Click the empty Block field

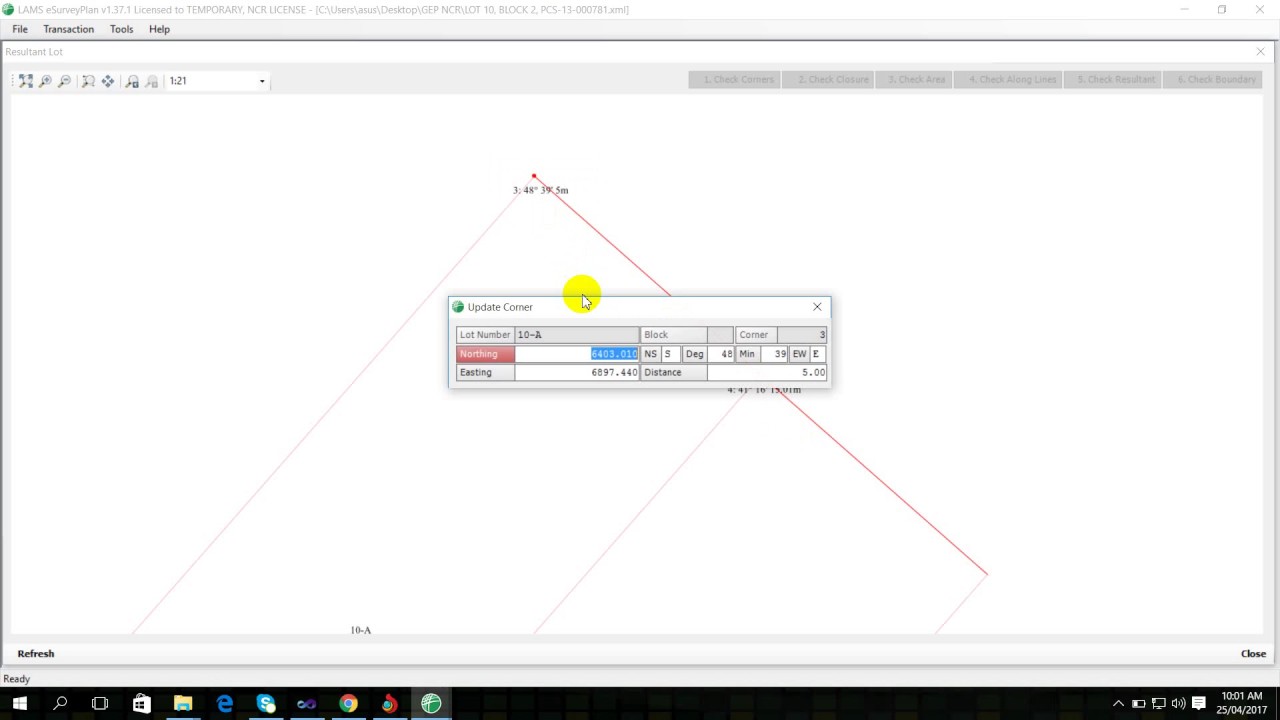pyautogui.click(x=720, y=335)
